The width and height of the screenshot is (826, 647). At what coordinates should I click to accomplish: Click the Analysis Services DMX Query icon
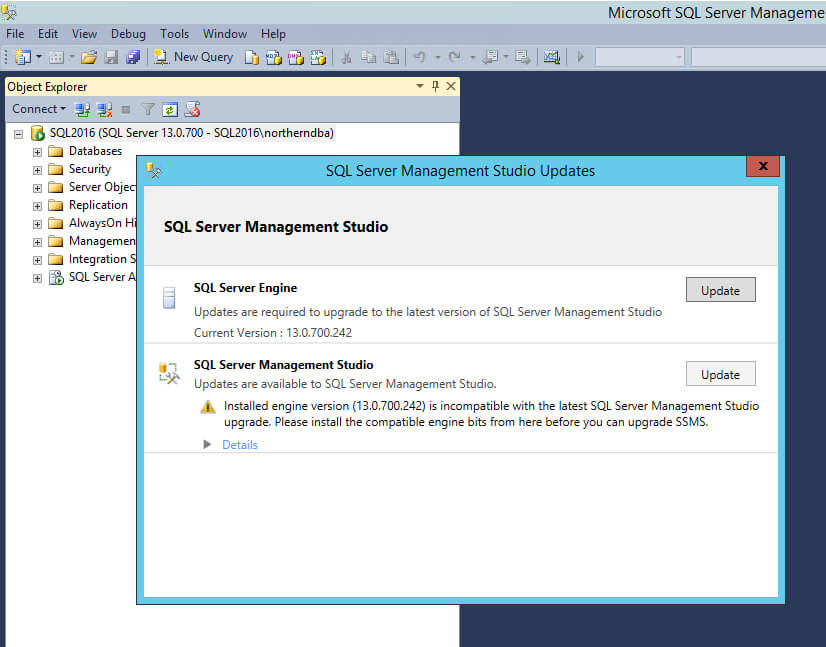coord(296,57)
